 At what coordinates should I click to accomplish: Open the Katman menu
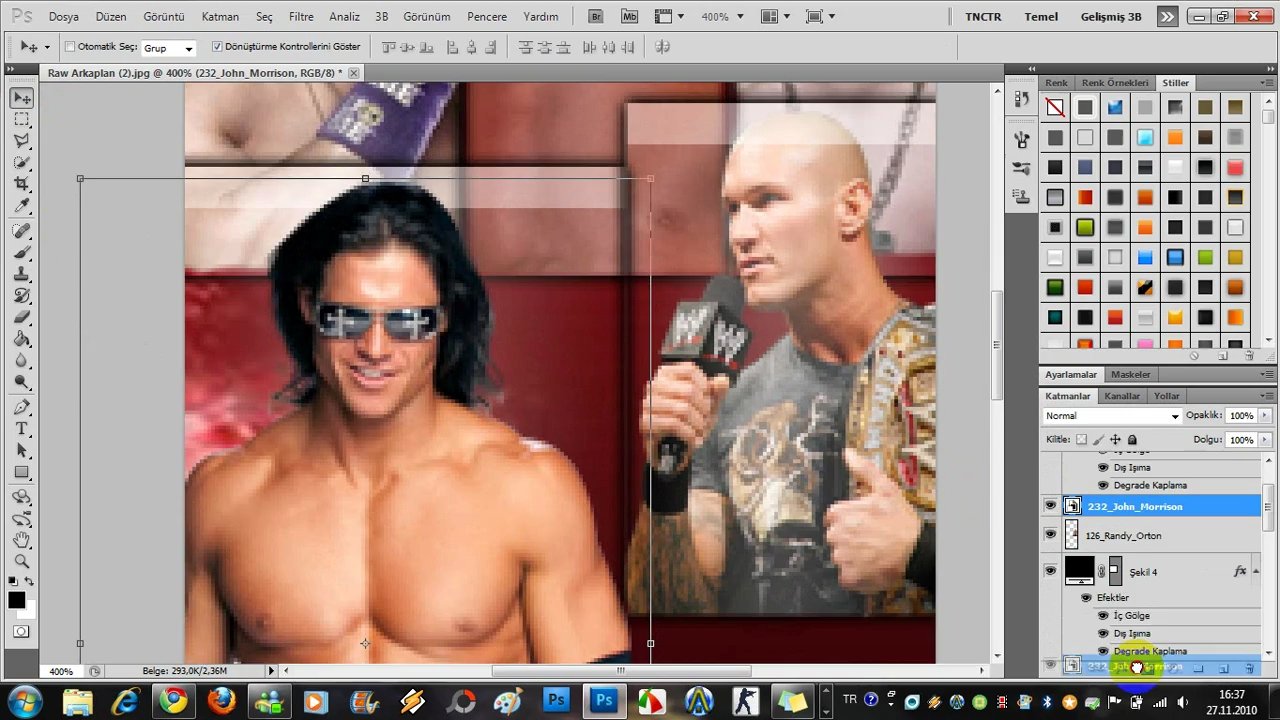click(x=220, y=17)
